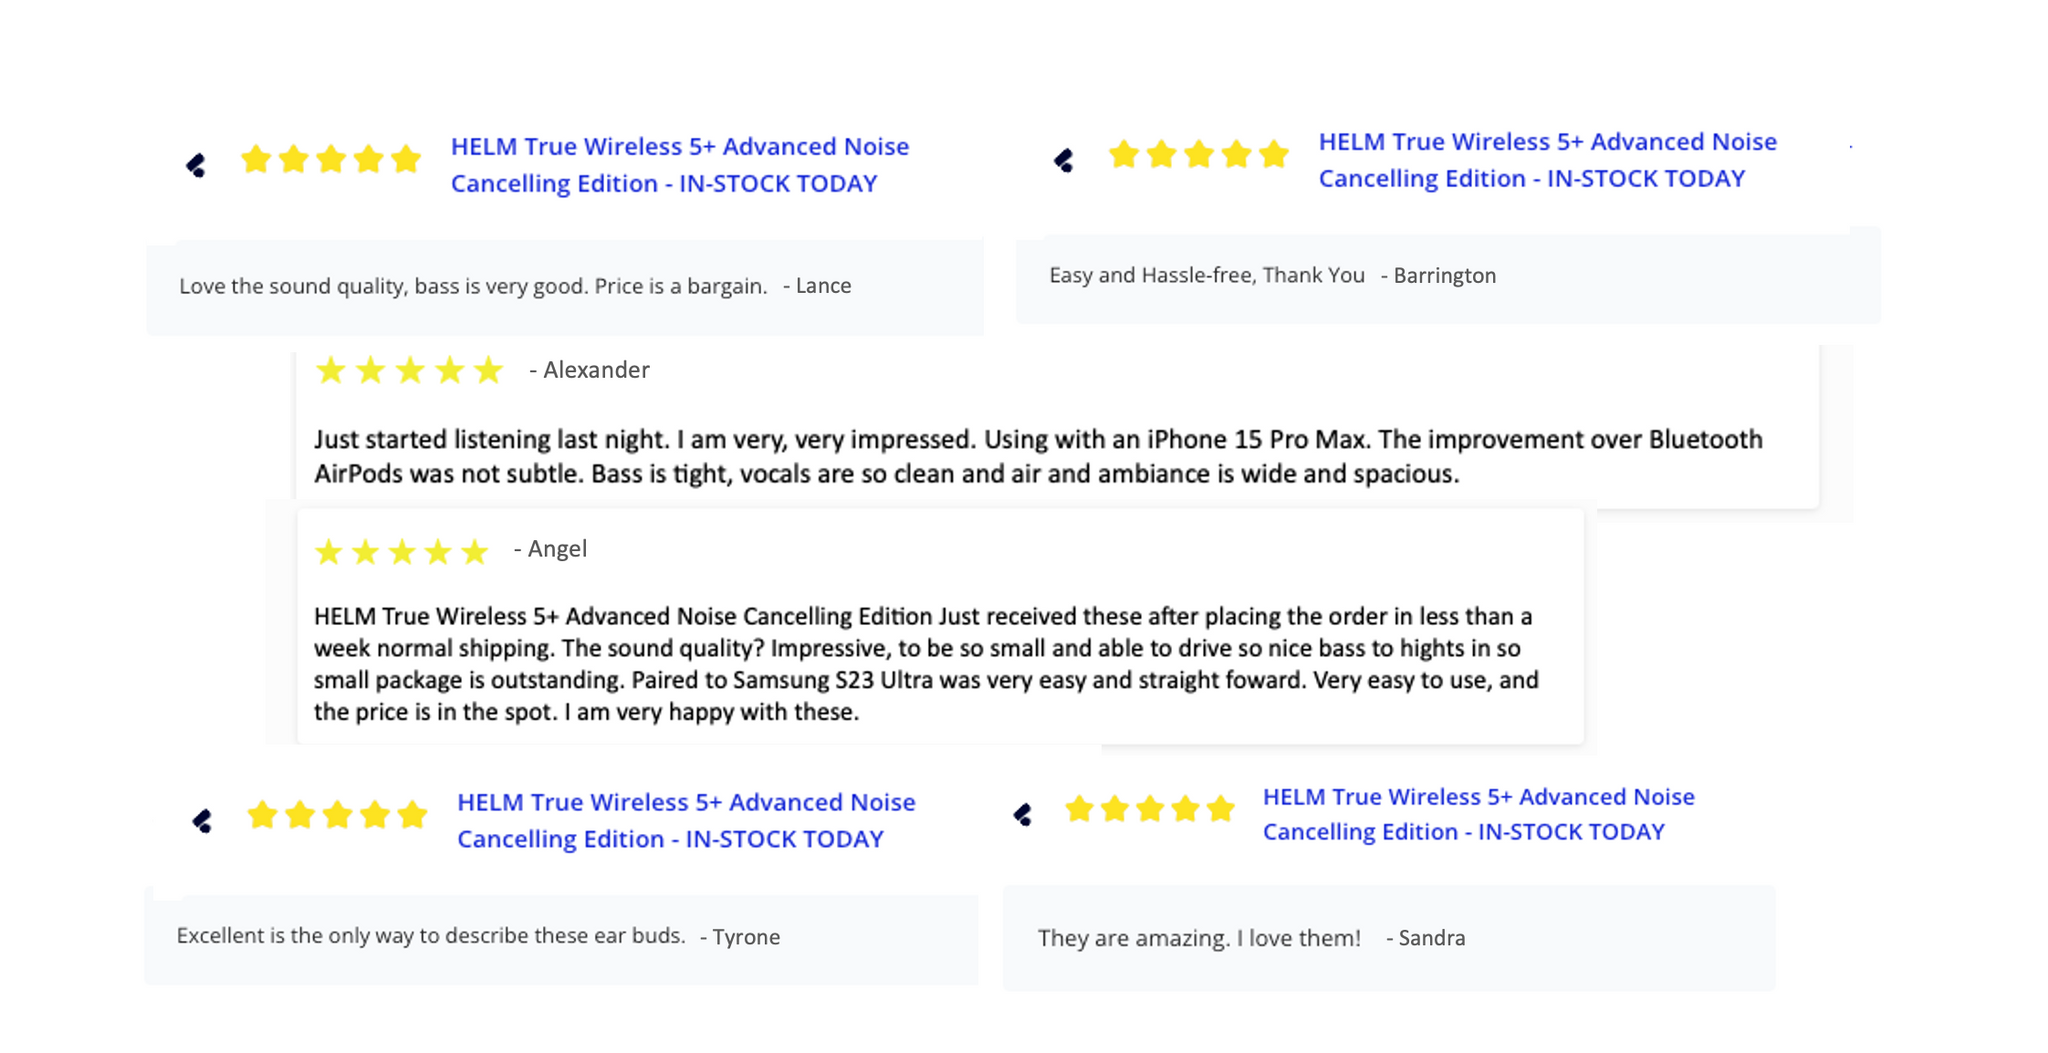Open the HELM product link above Lance's review

tap(679, 165)
